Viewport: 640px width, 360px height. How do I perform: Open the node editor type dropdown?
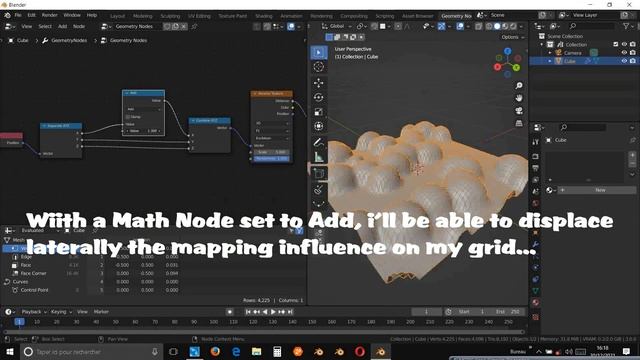point(10,27)
